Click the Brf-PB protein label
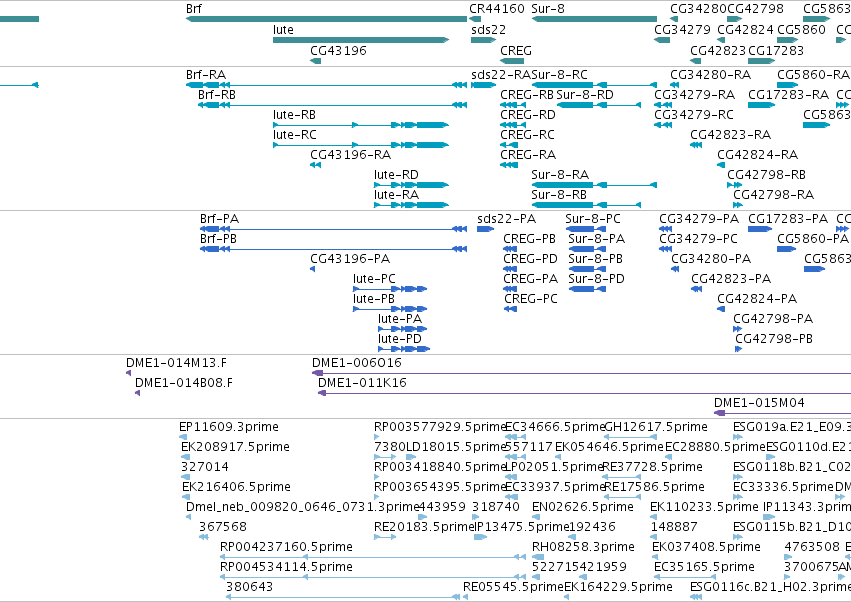Image resolution: width=851 pixels, height=602 pixels. pyautogui.click(x=218, y=239)
